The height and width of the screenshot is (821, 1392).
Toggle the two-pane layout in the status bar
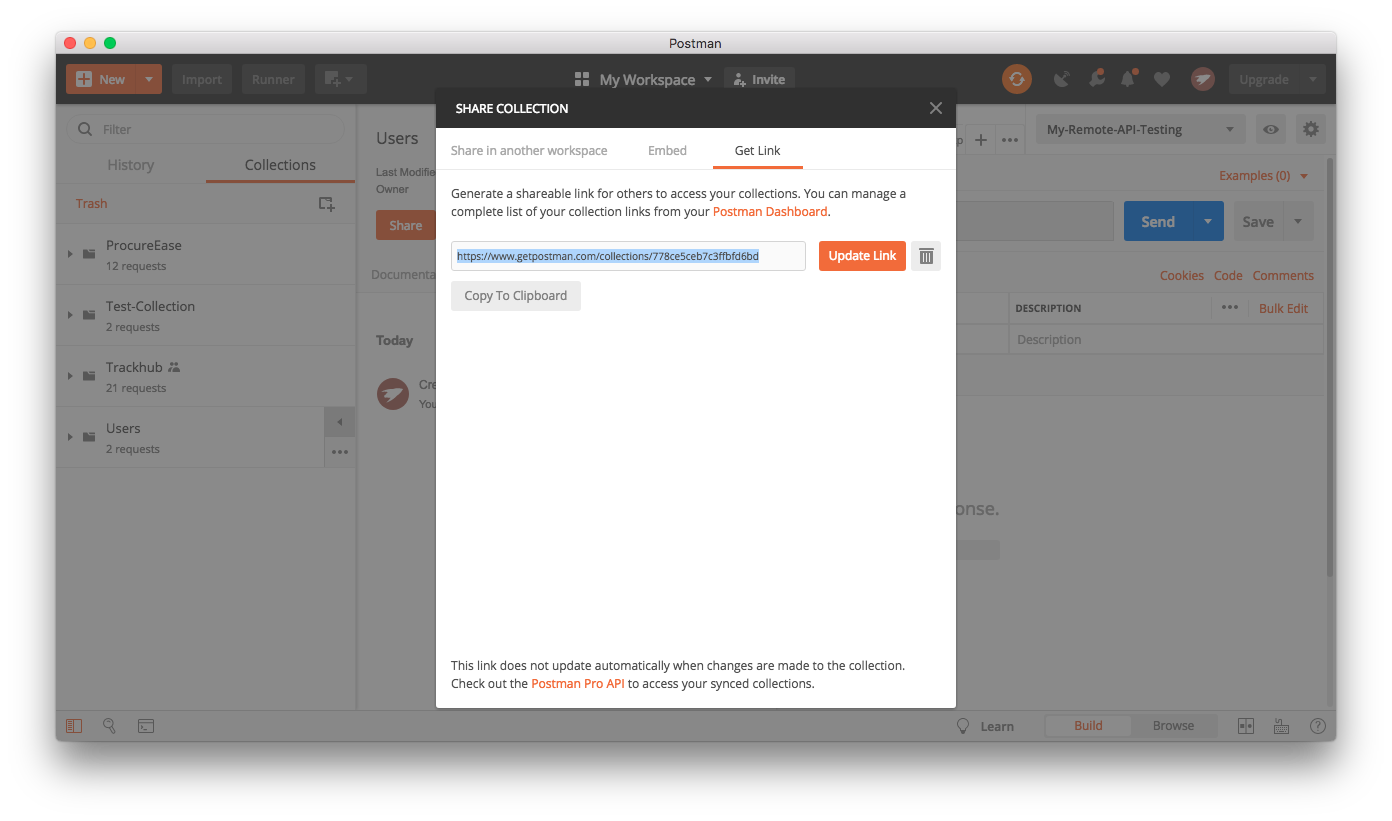1246,726
